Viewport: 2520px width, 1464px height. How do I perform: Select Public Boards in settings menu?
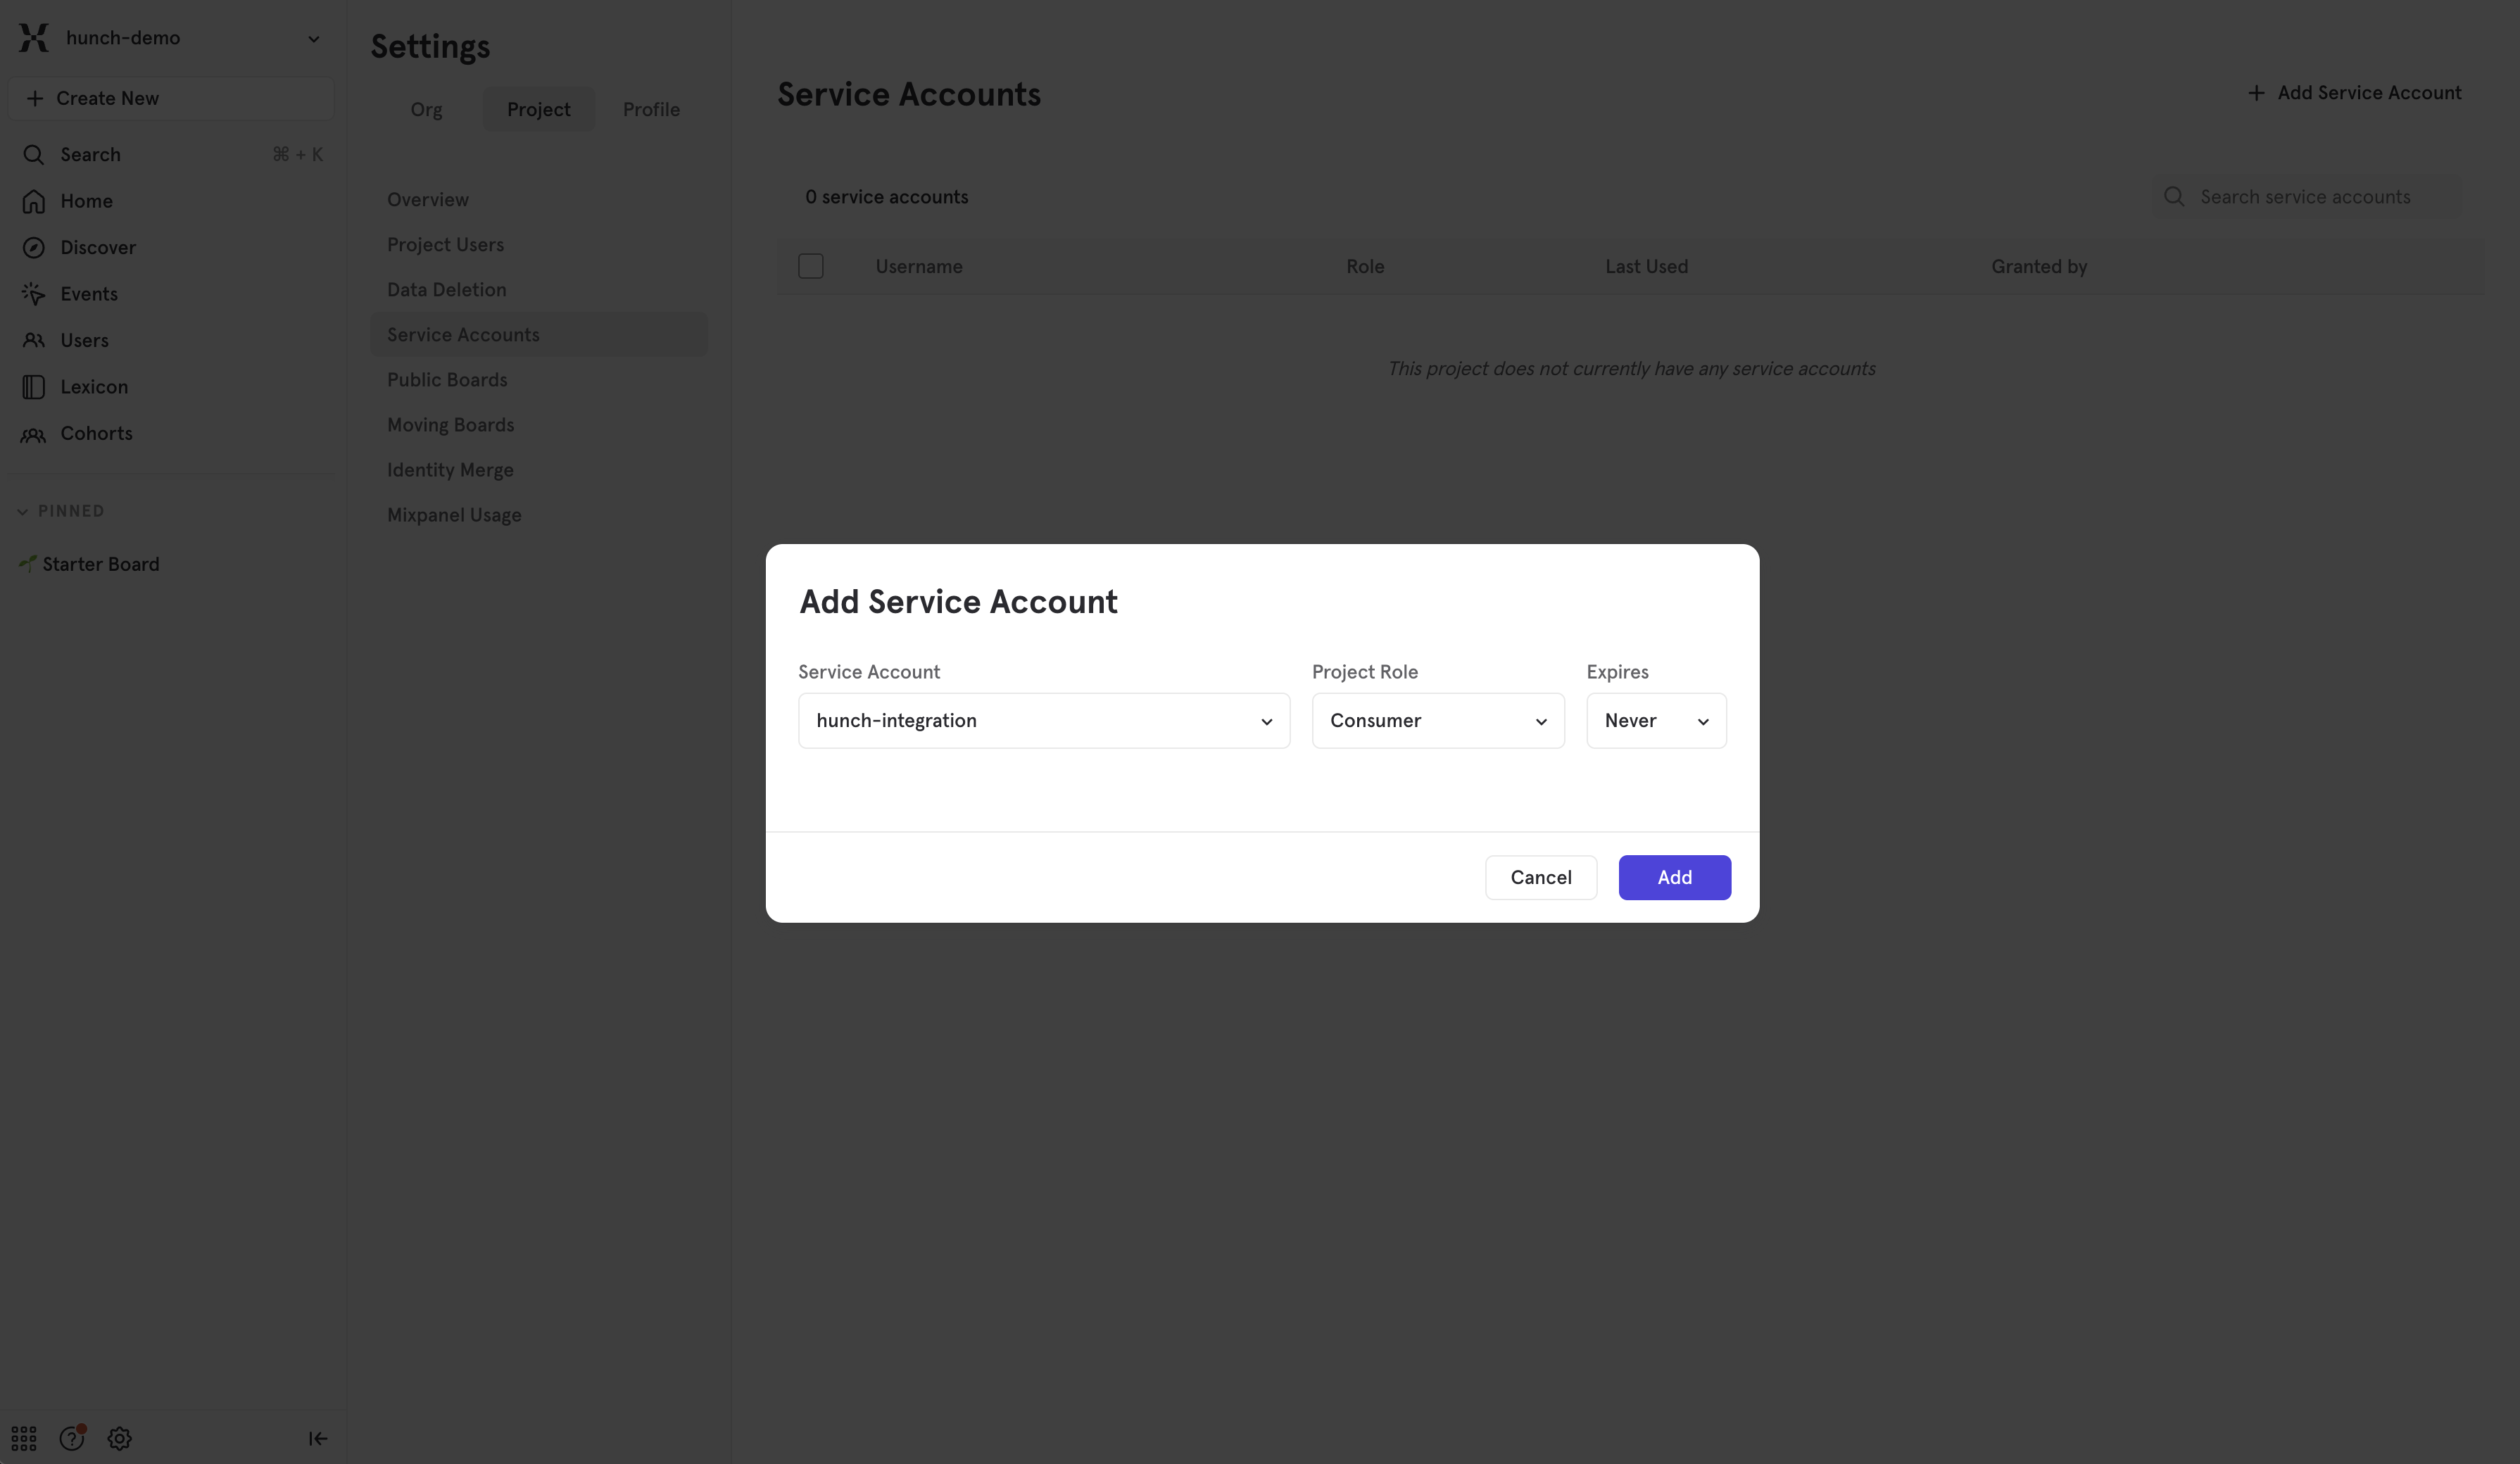coord(447,379)
